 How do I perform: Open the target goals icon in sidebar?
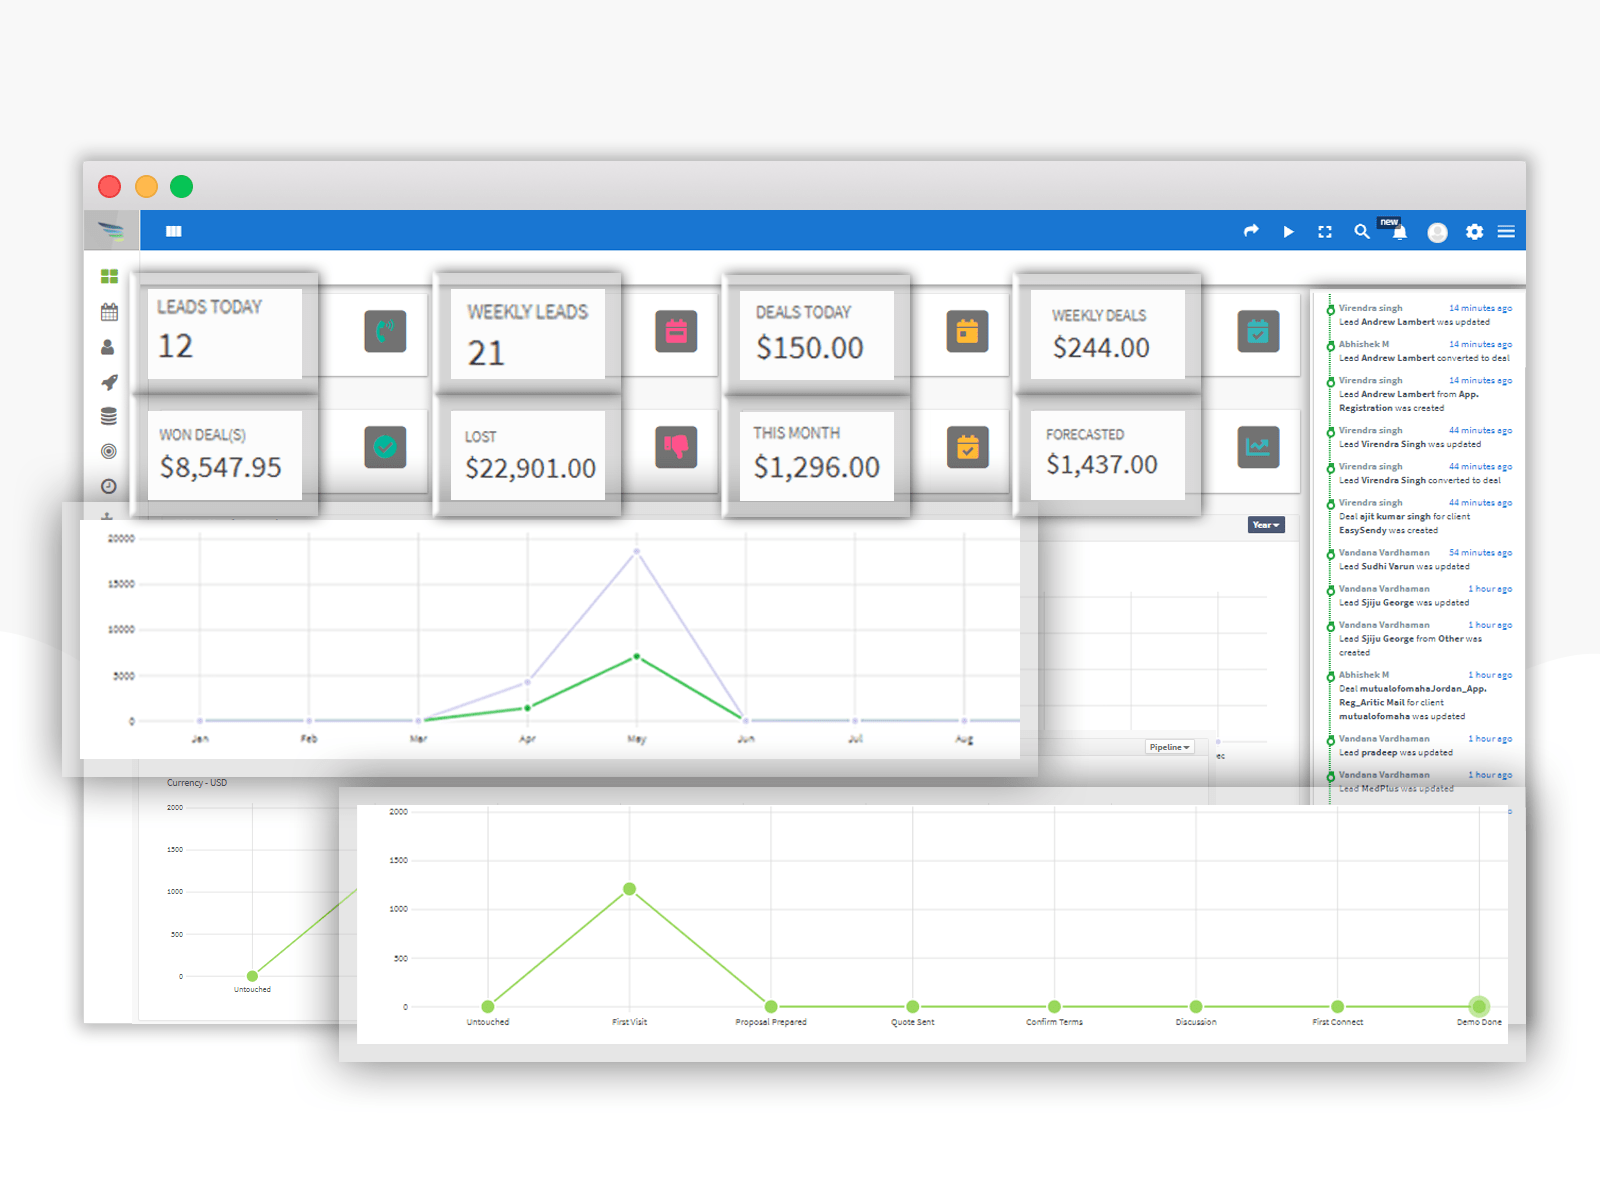(109, 451)
